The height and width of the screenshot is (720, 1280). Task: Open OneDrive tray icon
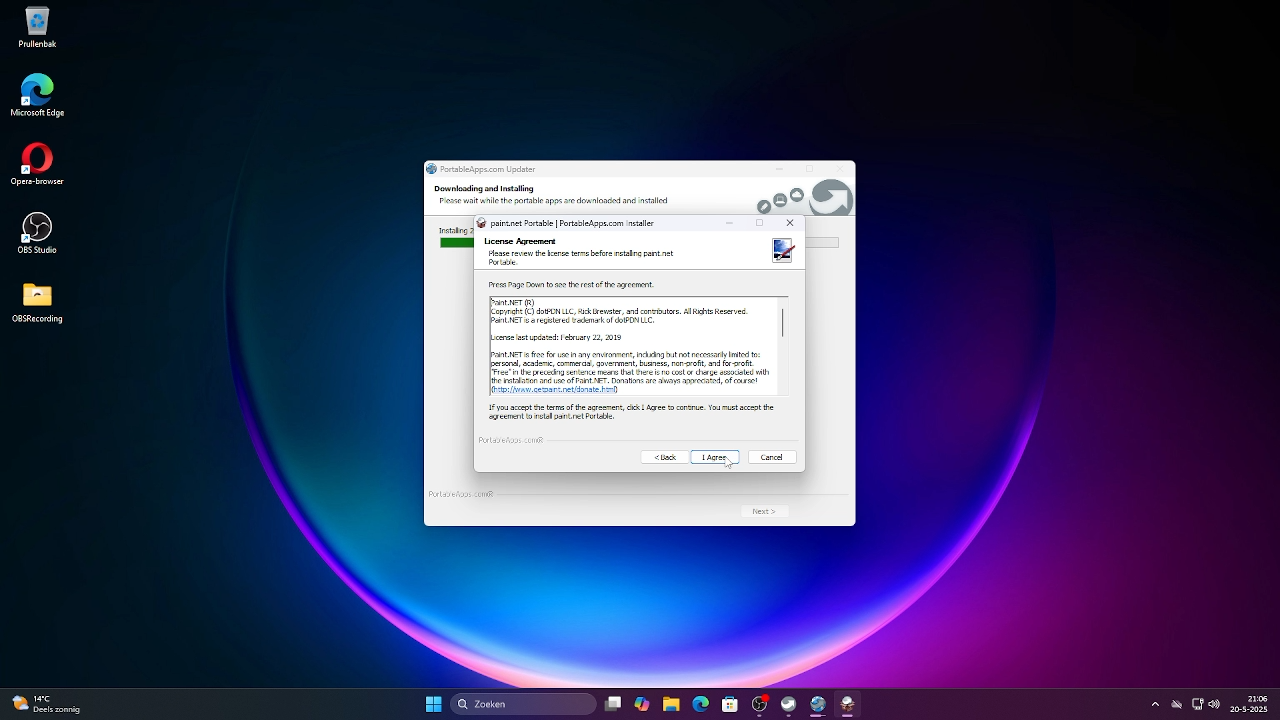(1177, 704)
